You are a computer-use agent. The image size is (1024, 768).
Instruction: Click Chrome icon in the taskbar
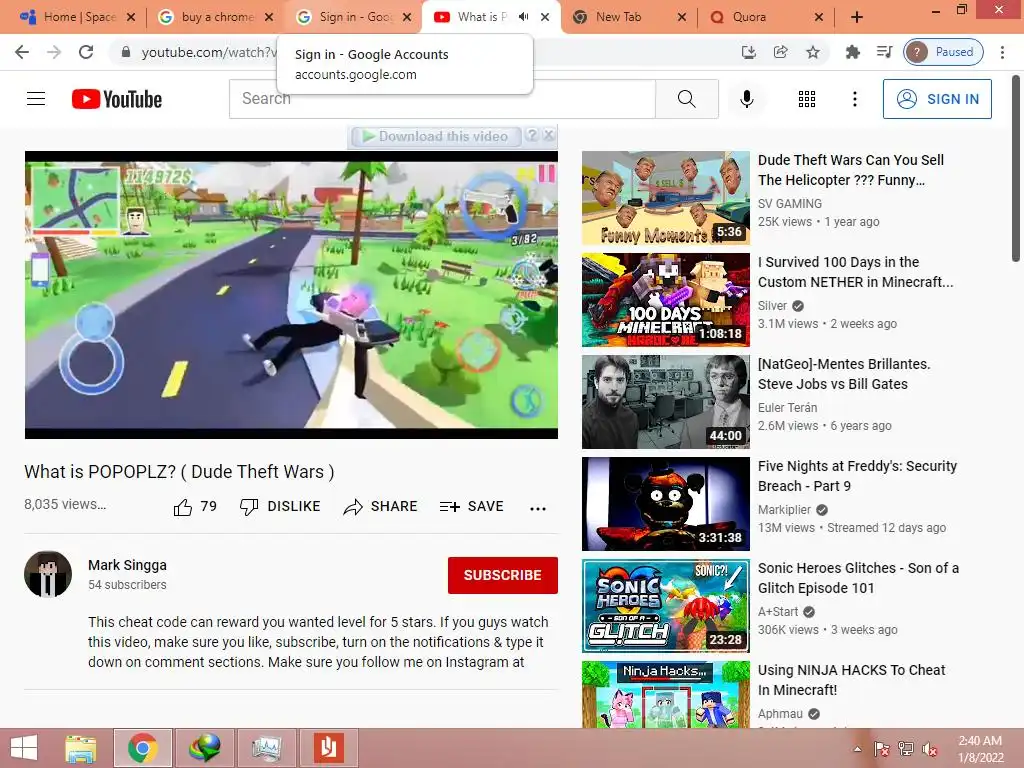(x=143, y=748)
